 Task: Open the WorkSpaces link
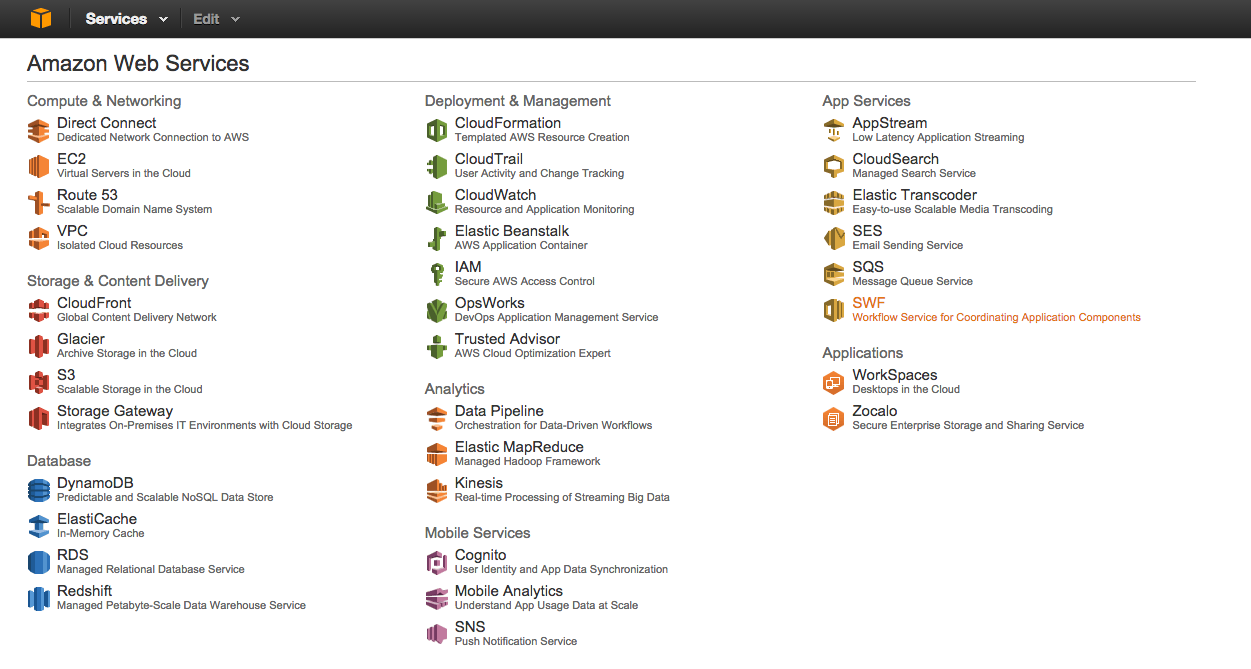click(895, 375)
